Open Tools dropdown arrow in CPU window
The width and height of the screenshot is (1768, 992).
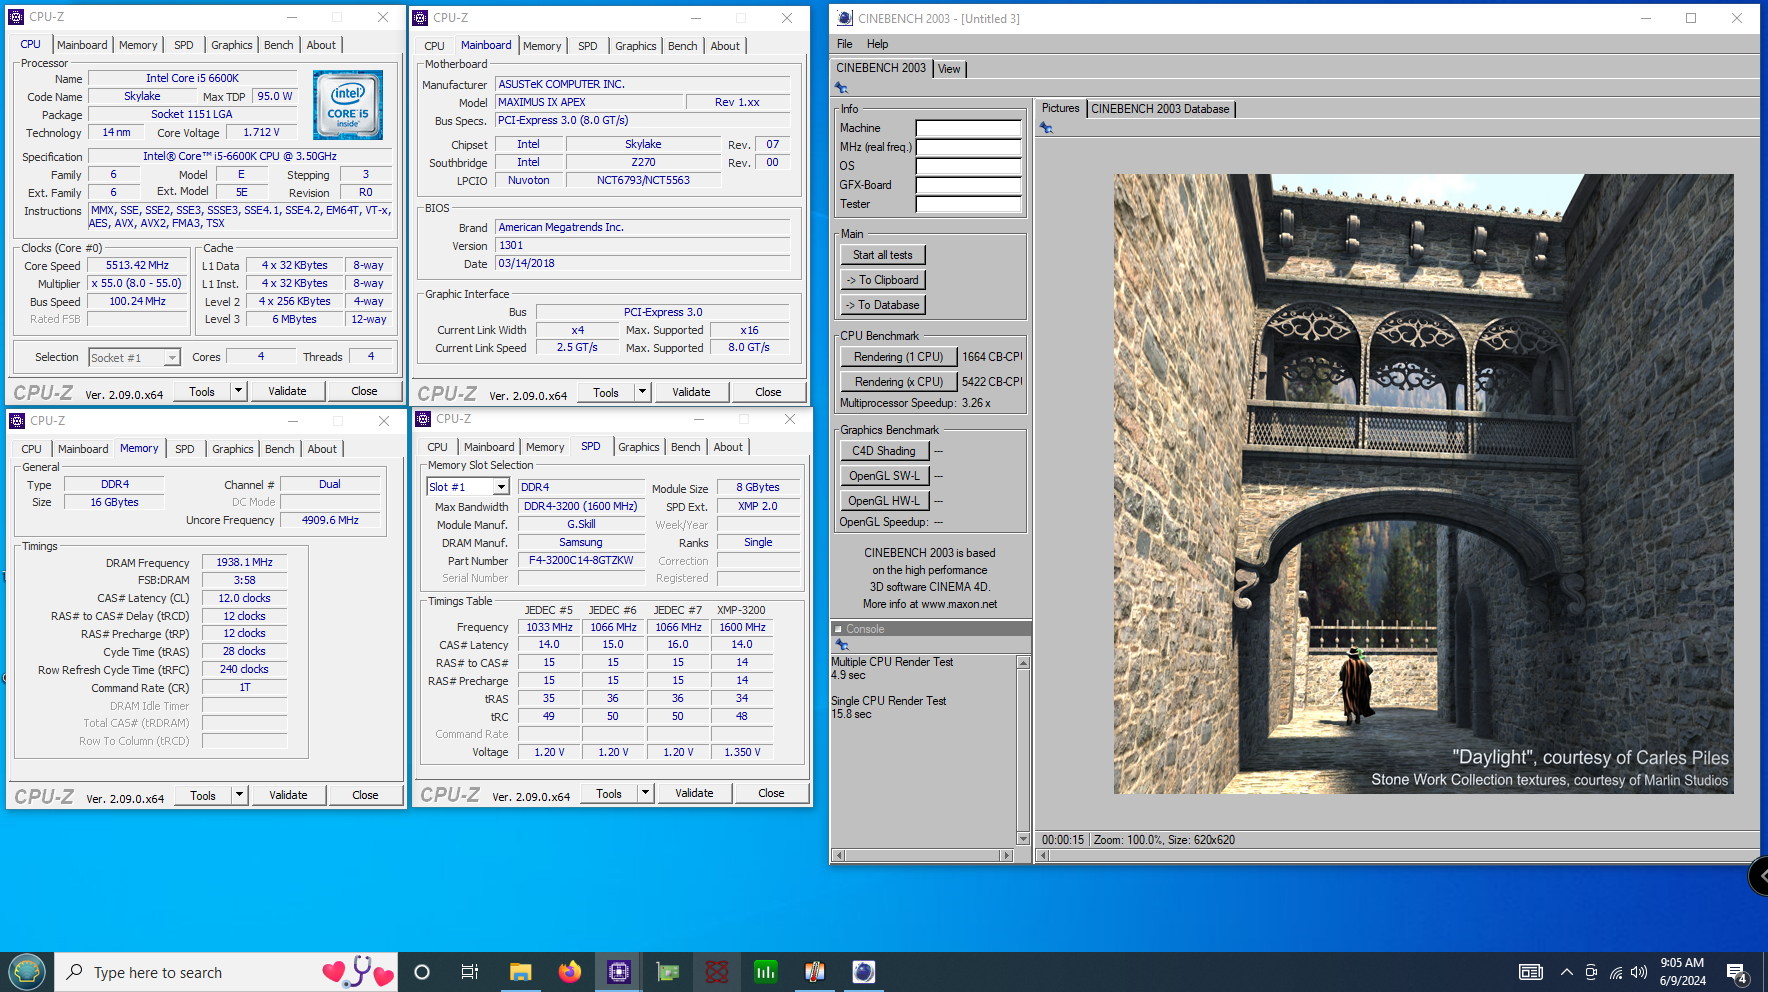pyautogui.click(x=238, y=391)
